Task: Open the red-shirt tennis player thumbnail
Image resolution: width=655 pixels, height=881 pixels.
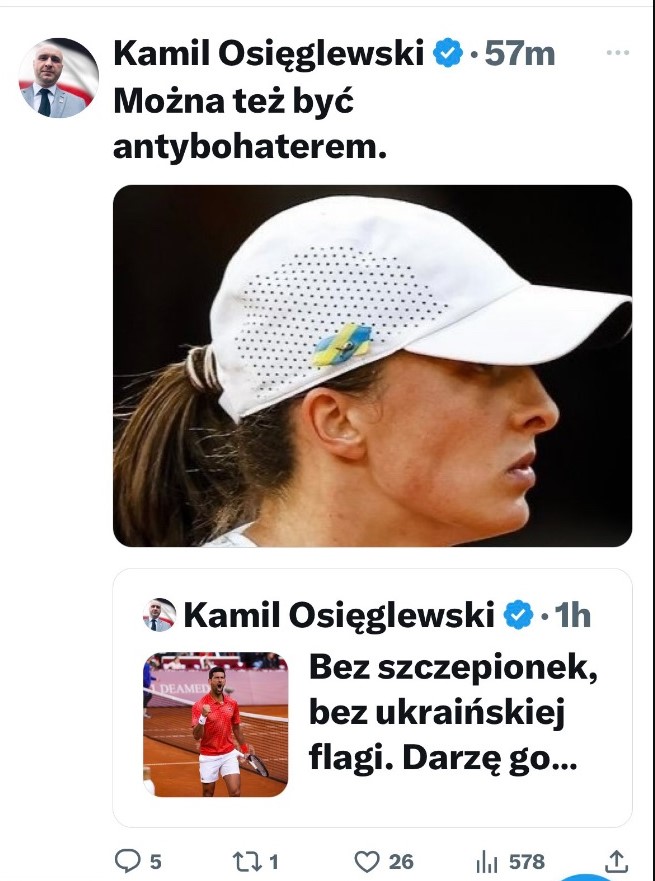Action: [216, 724]
